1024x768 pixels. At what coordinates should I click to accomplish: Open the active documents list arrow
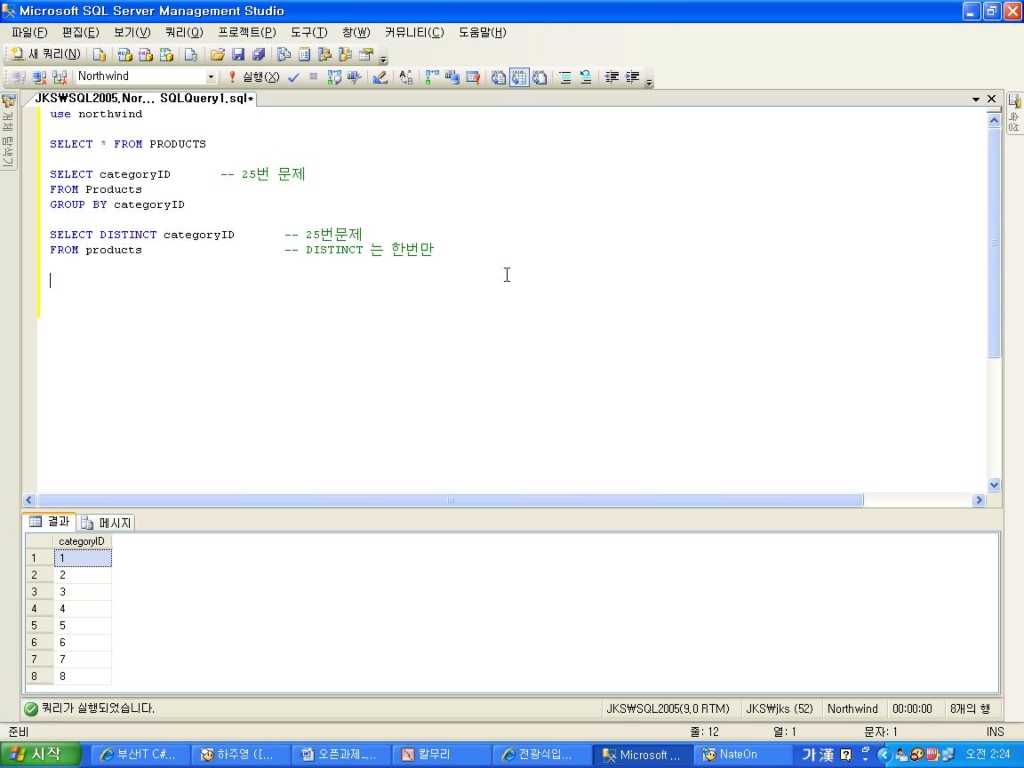click(976, 99)
